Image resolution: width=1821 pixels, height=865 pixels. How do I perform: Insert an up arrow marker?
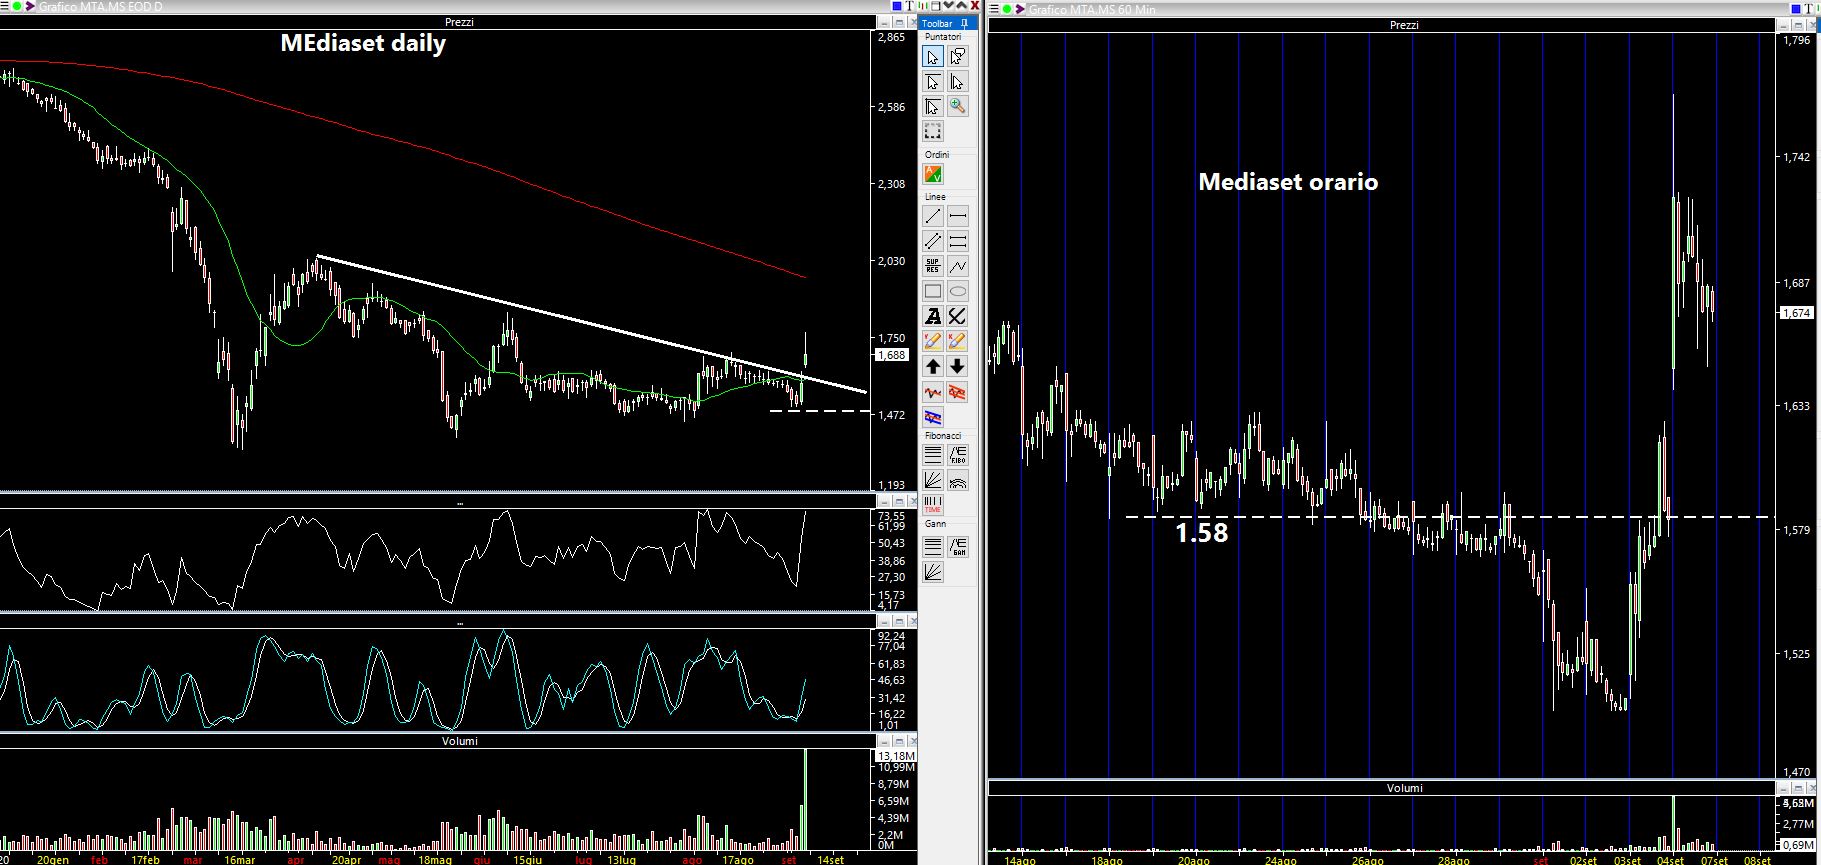pos(932,366)
